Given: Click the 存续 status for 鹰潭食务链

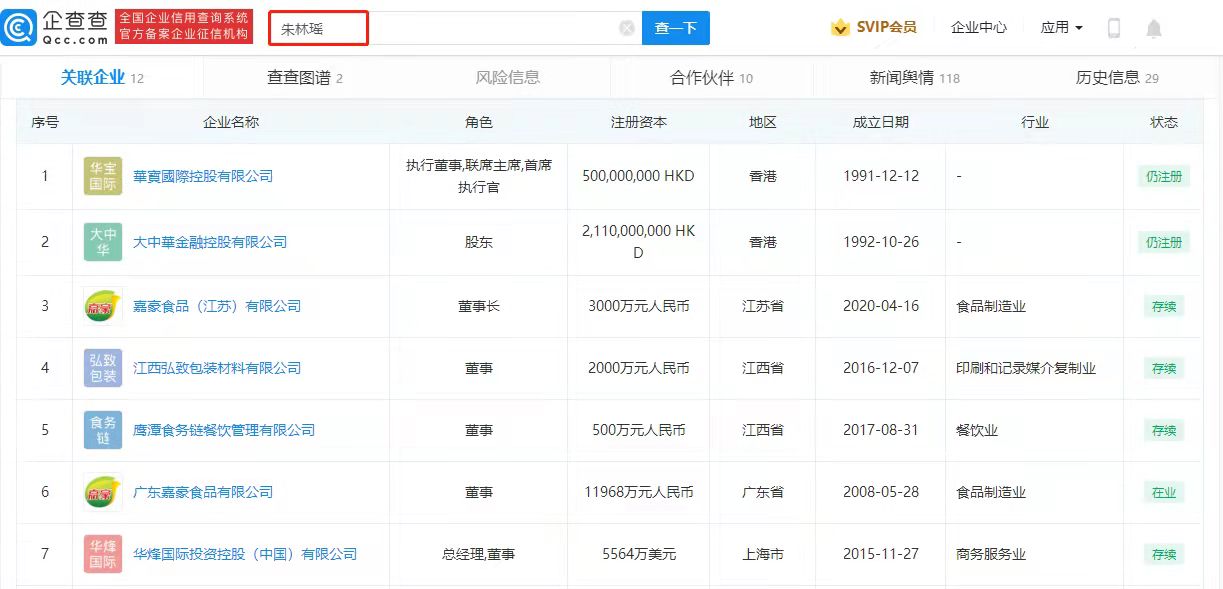Looking at the screenshot, I should tap(1163, 430).
